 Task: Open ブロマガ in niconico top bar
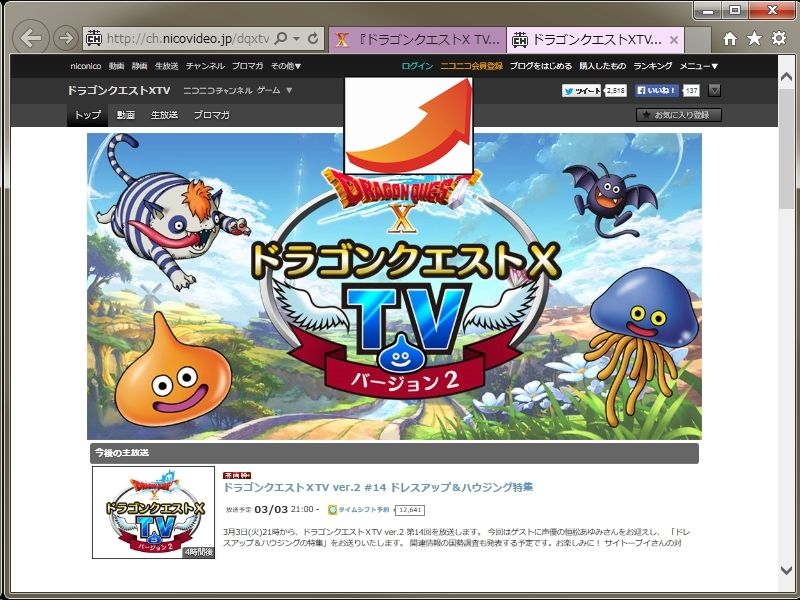click(247, 66)
